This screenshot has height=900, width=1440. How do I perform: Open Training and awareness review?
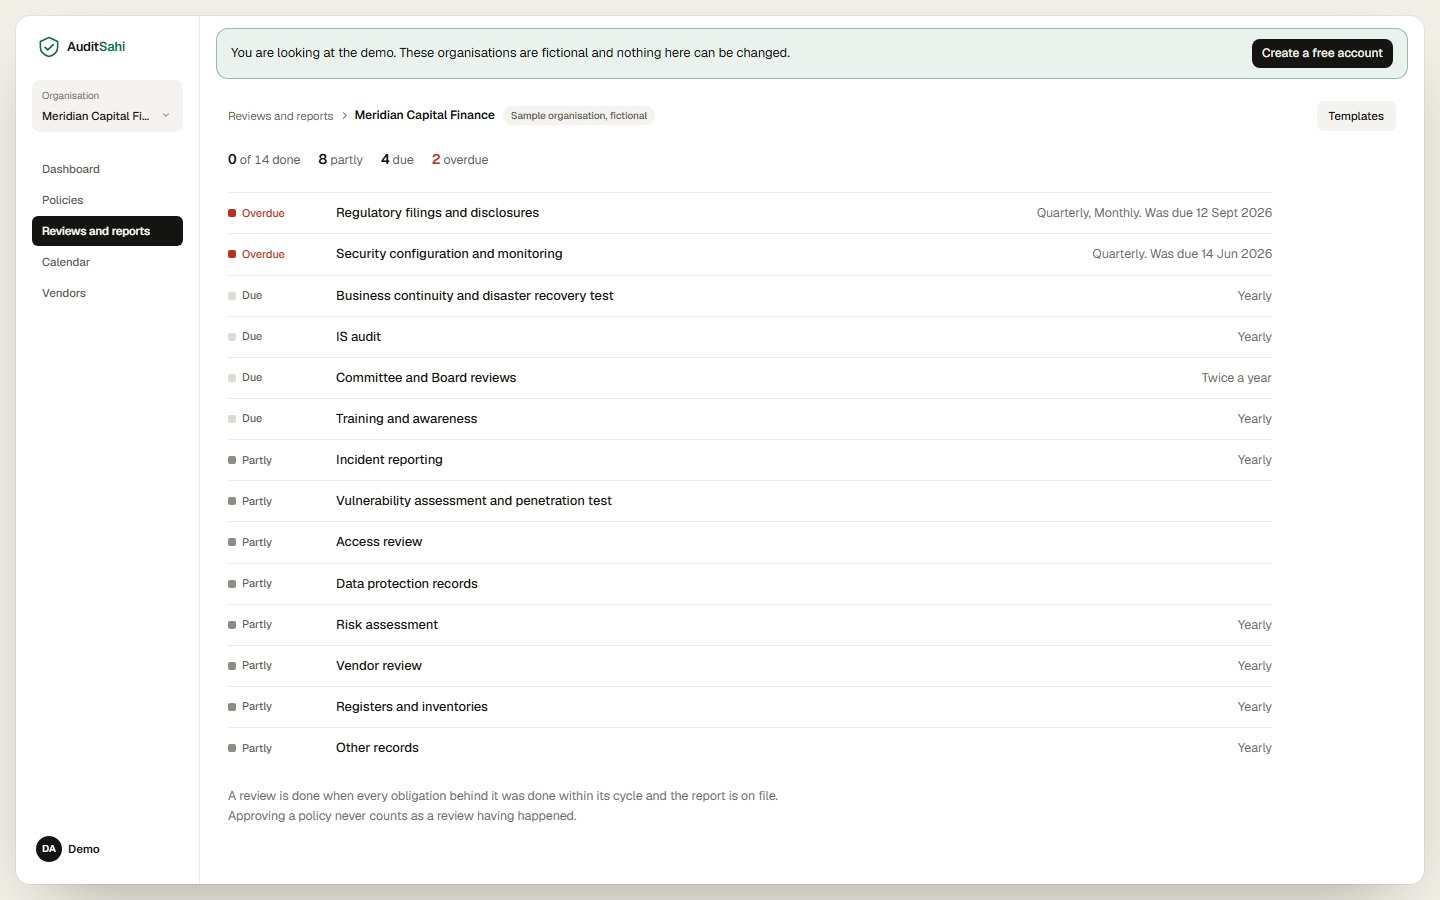tap(750, 419)
